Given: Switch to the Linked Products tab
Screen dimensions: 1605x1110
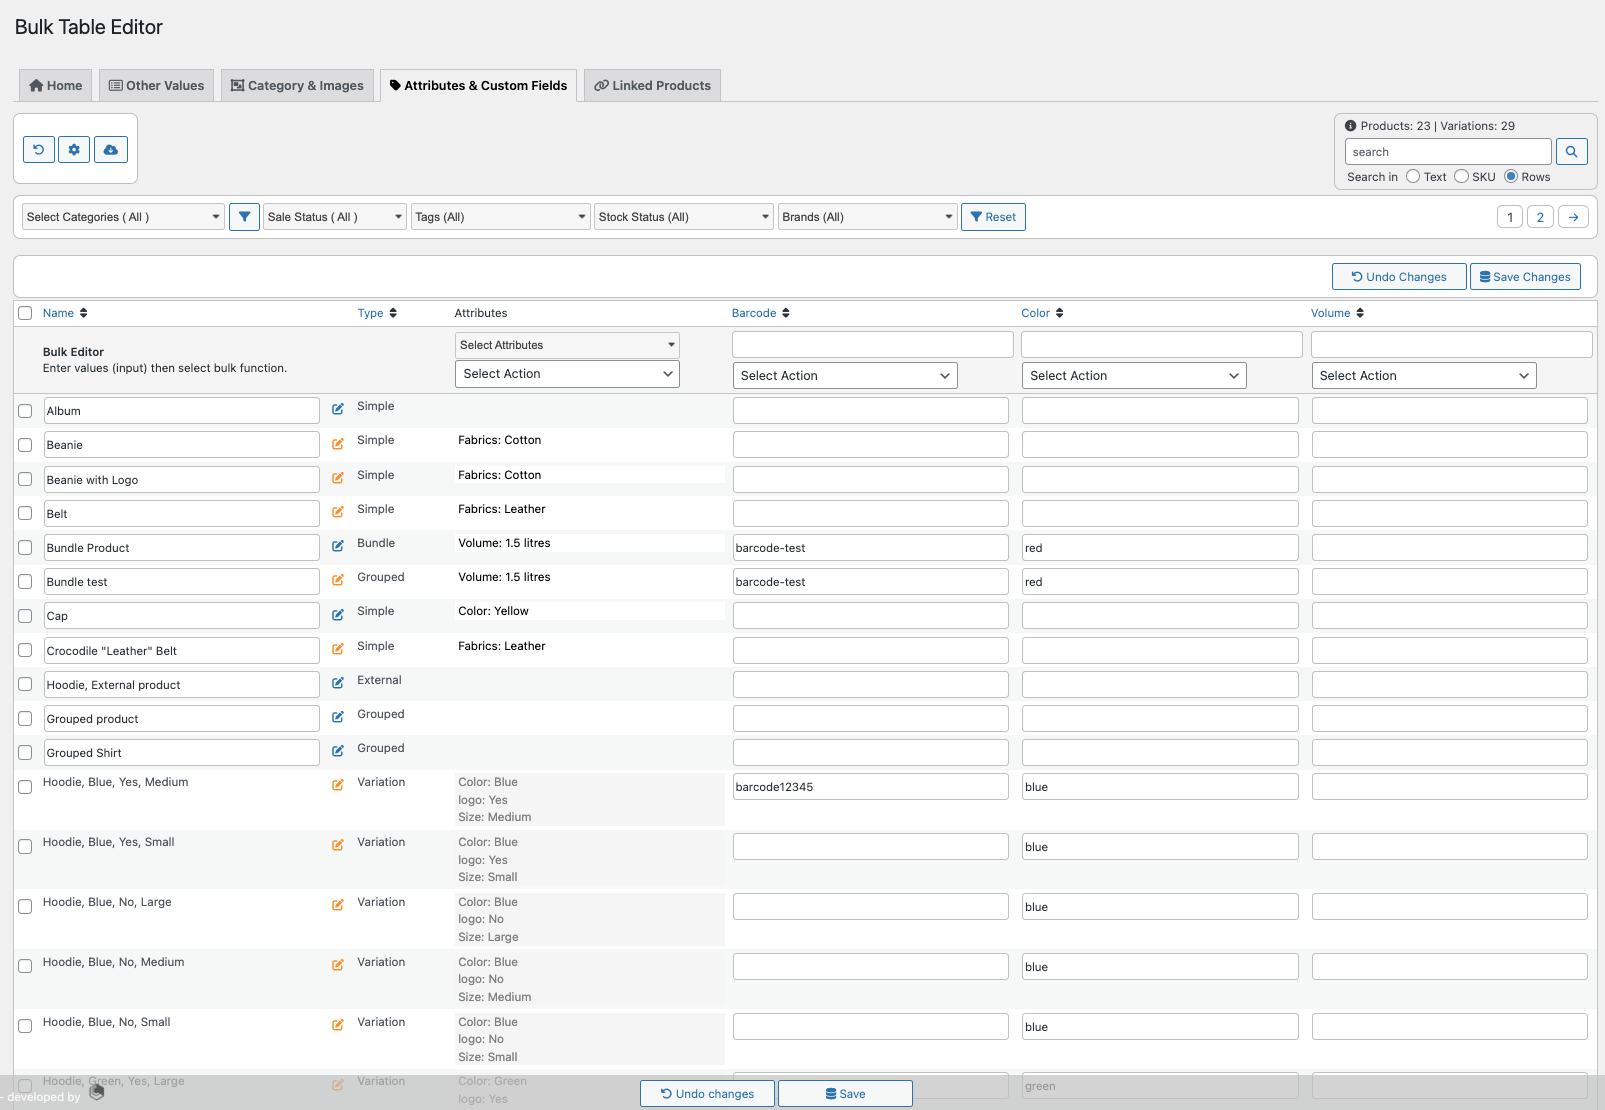Looking at the screenshot, I should point(652,85).
